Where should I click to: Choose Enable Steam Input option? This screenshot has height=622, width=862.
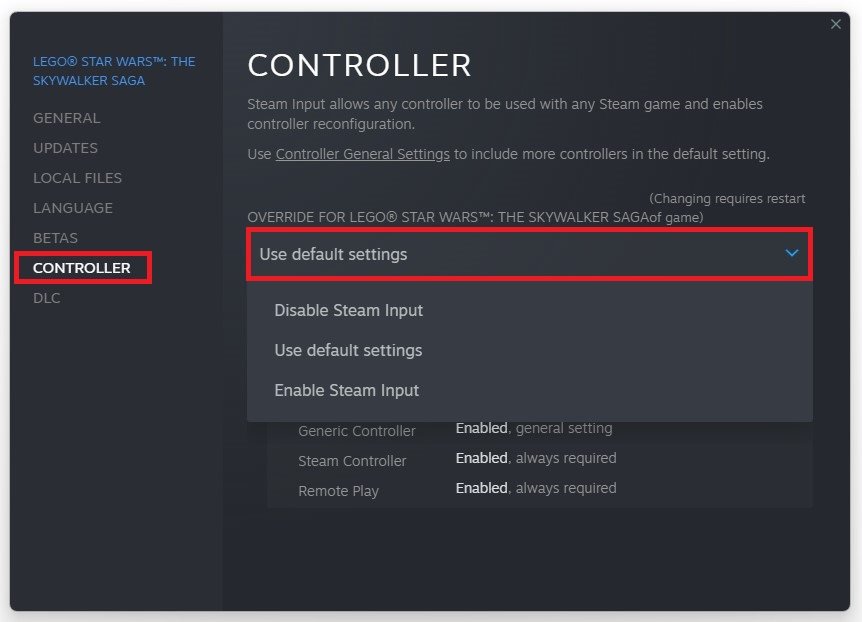coord(347,390)
